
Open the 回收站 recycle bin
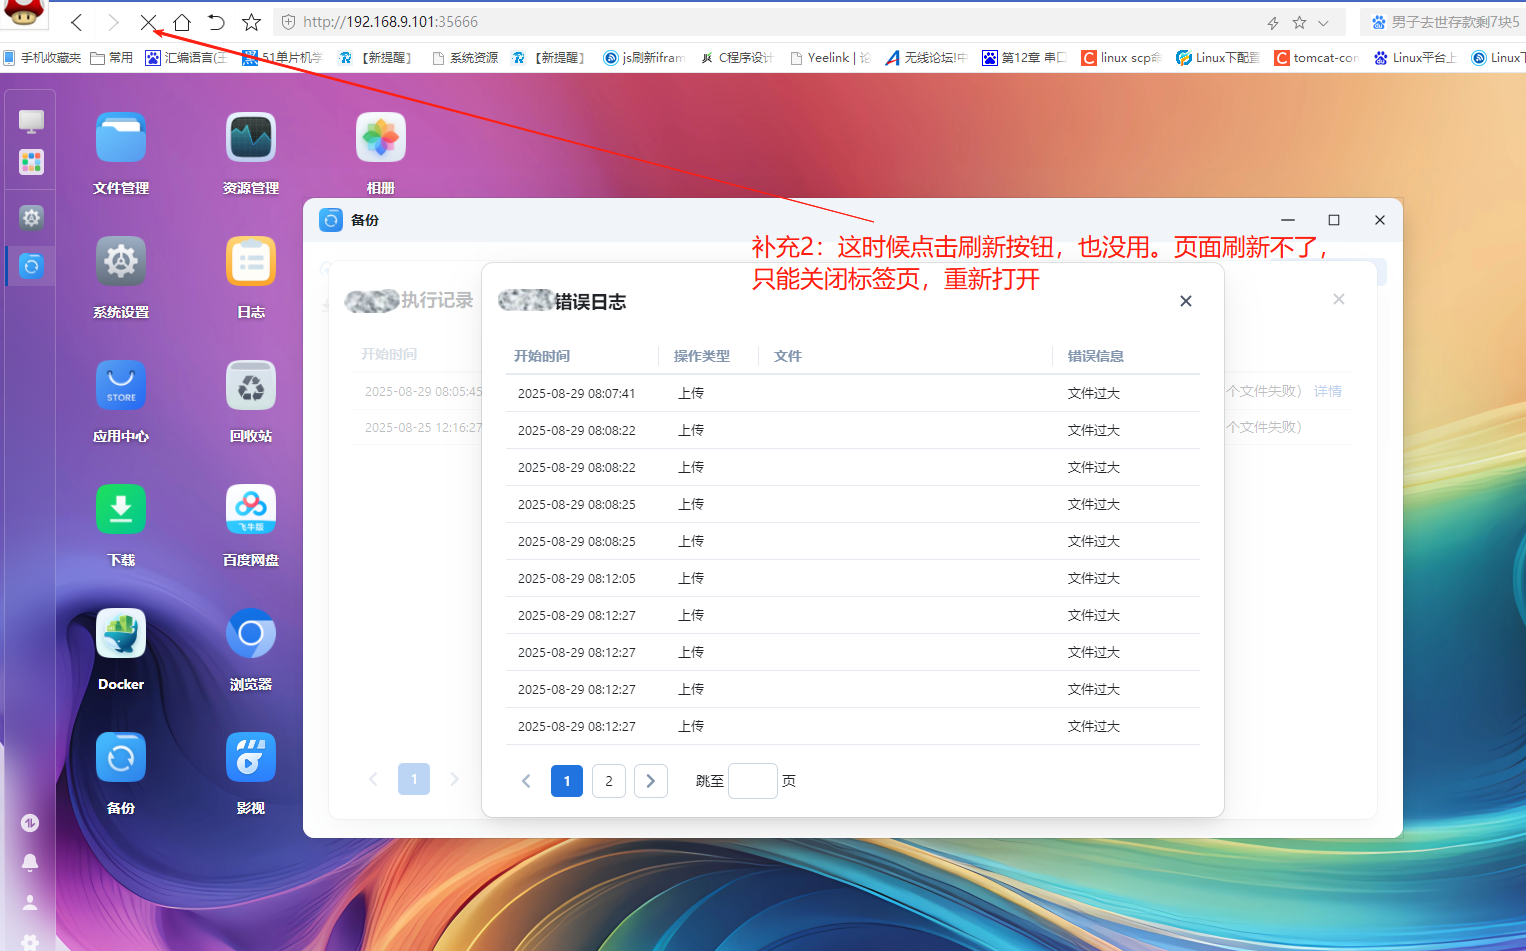coord(251,386)
